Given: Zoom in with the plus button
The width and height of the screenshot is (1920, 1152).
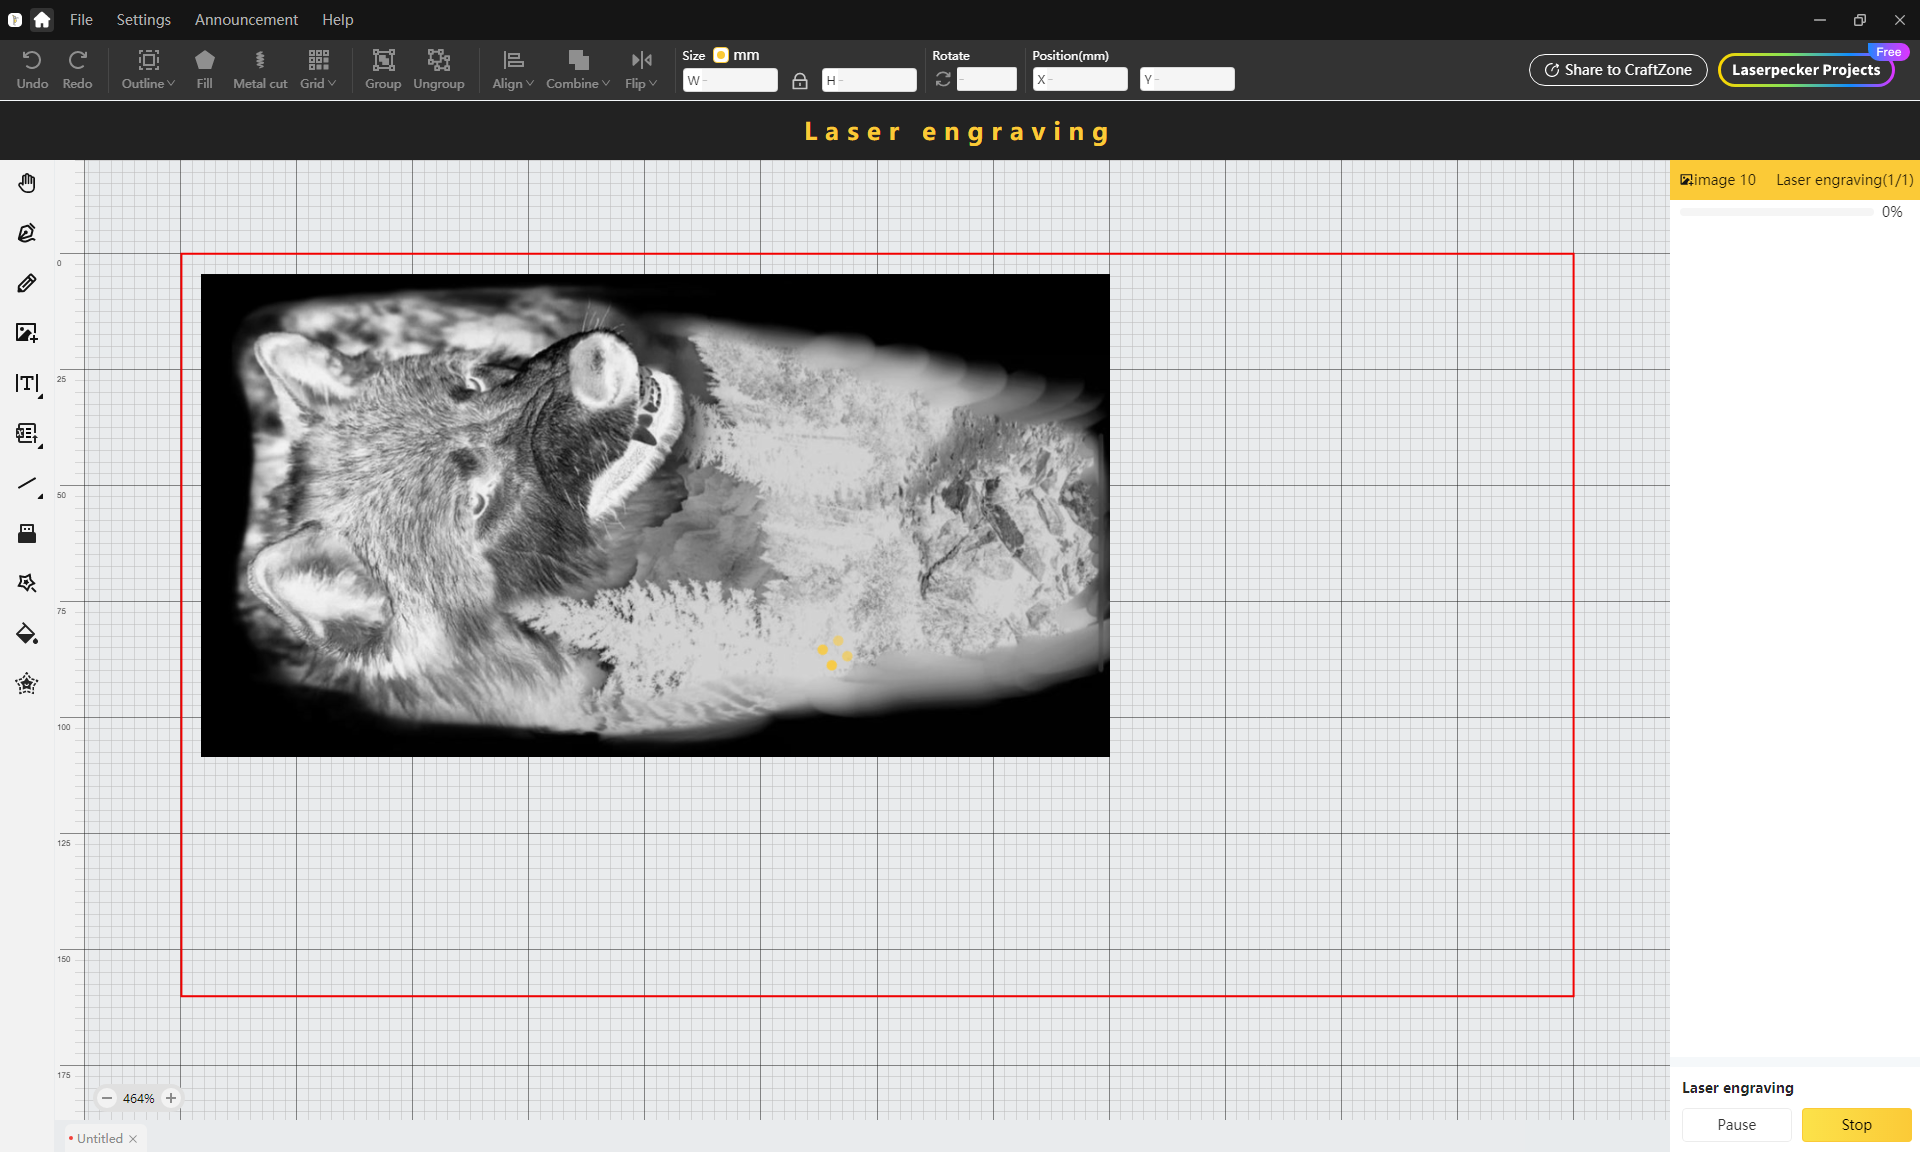Looking at the screenshot, I should pyautogui.click(x=171, y=1098).
